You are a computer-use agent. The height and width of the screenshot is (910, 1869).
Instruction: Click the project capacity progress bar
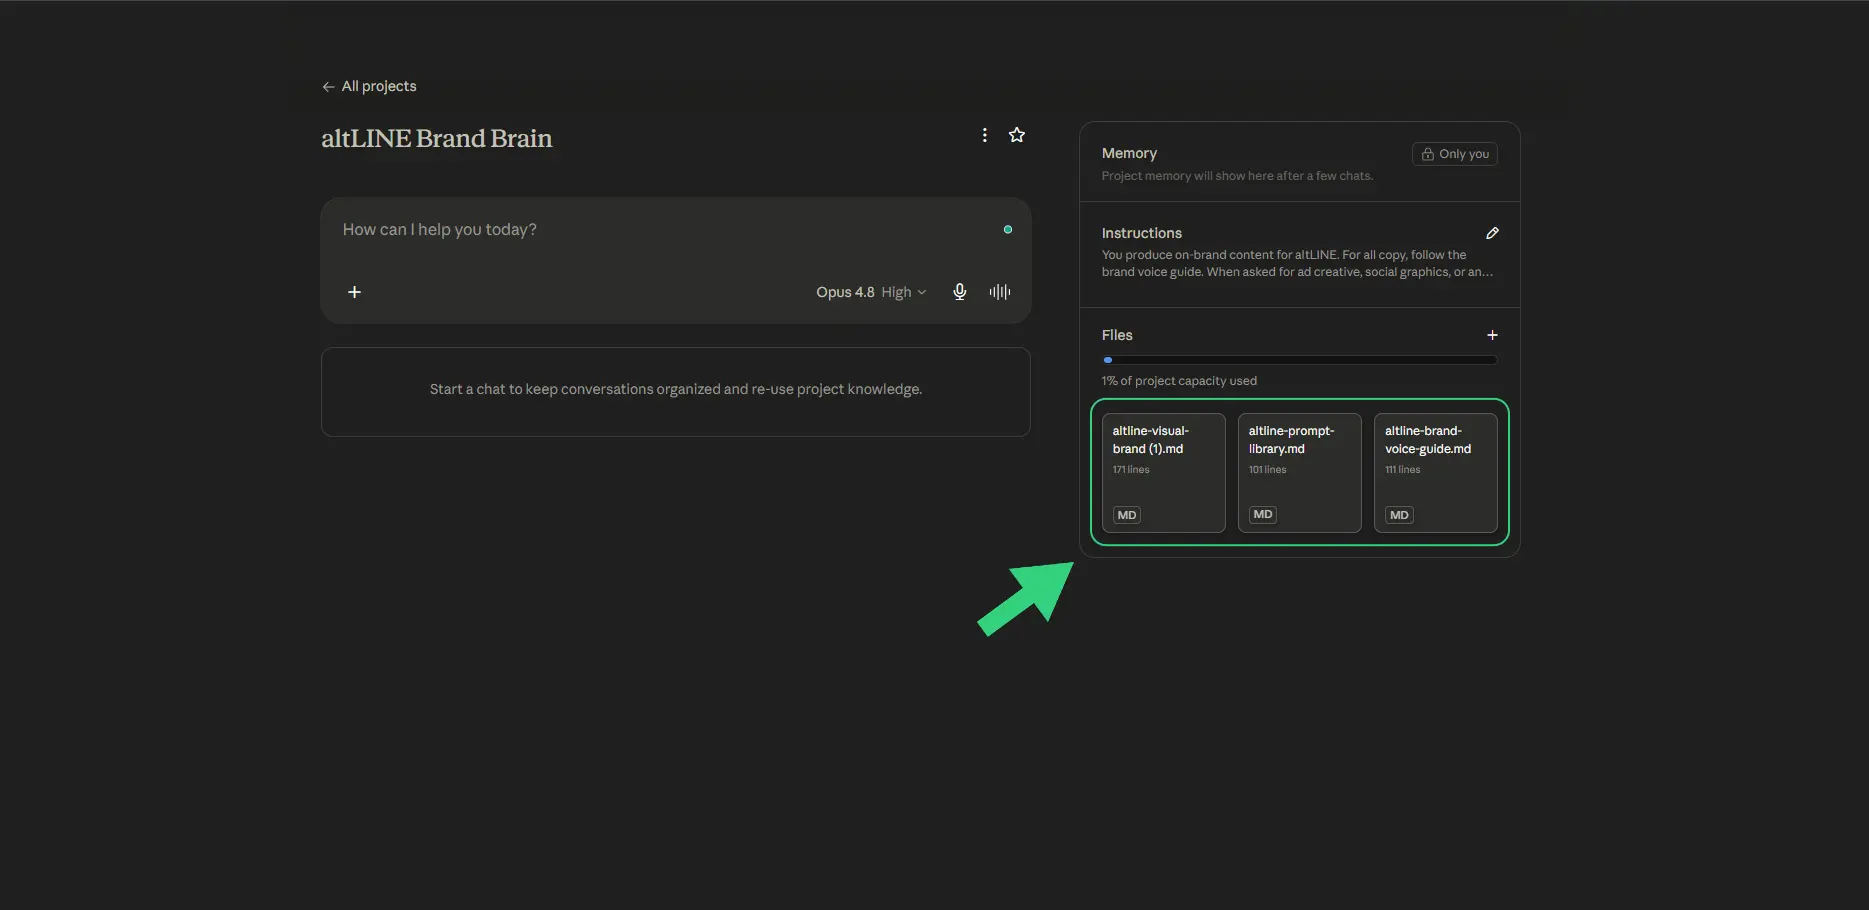[x=1300, y=360]
